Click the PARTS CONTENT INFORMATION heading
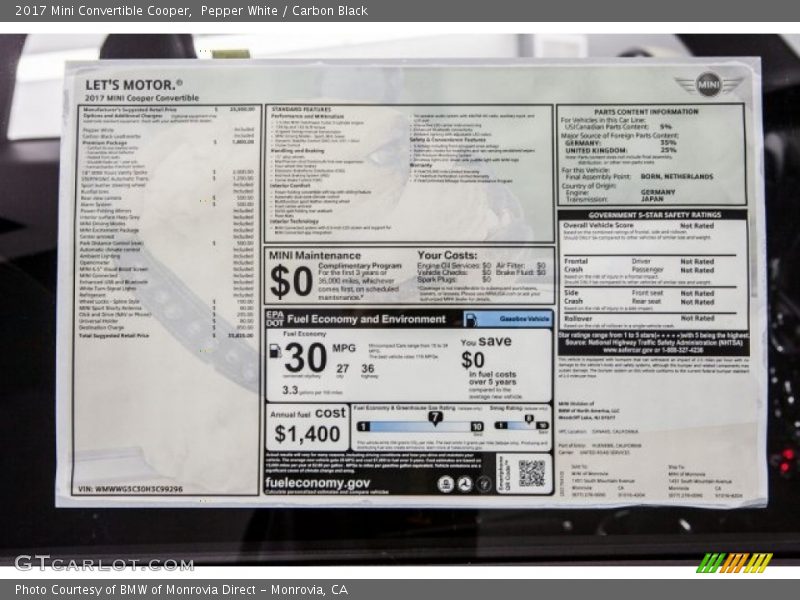This screenshot has height=600, width=800. [x=646, y=112]
